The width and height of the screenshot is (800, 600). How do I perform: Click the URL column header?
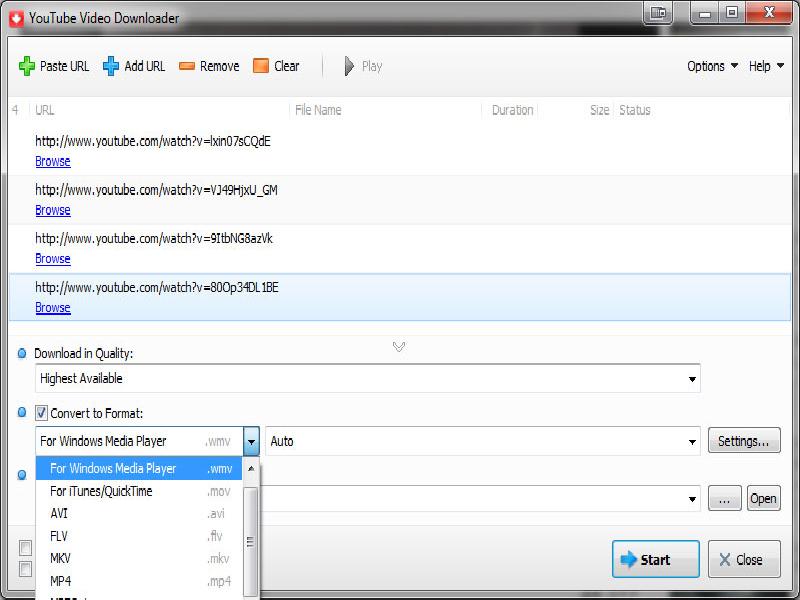(x=160, y=110)
